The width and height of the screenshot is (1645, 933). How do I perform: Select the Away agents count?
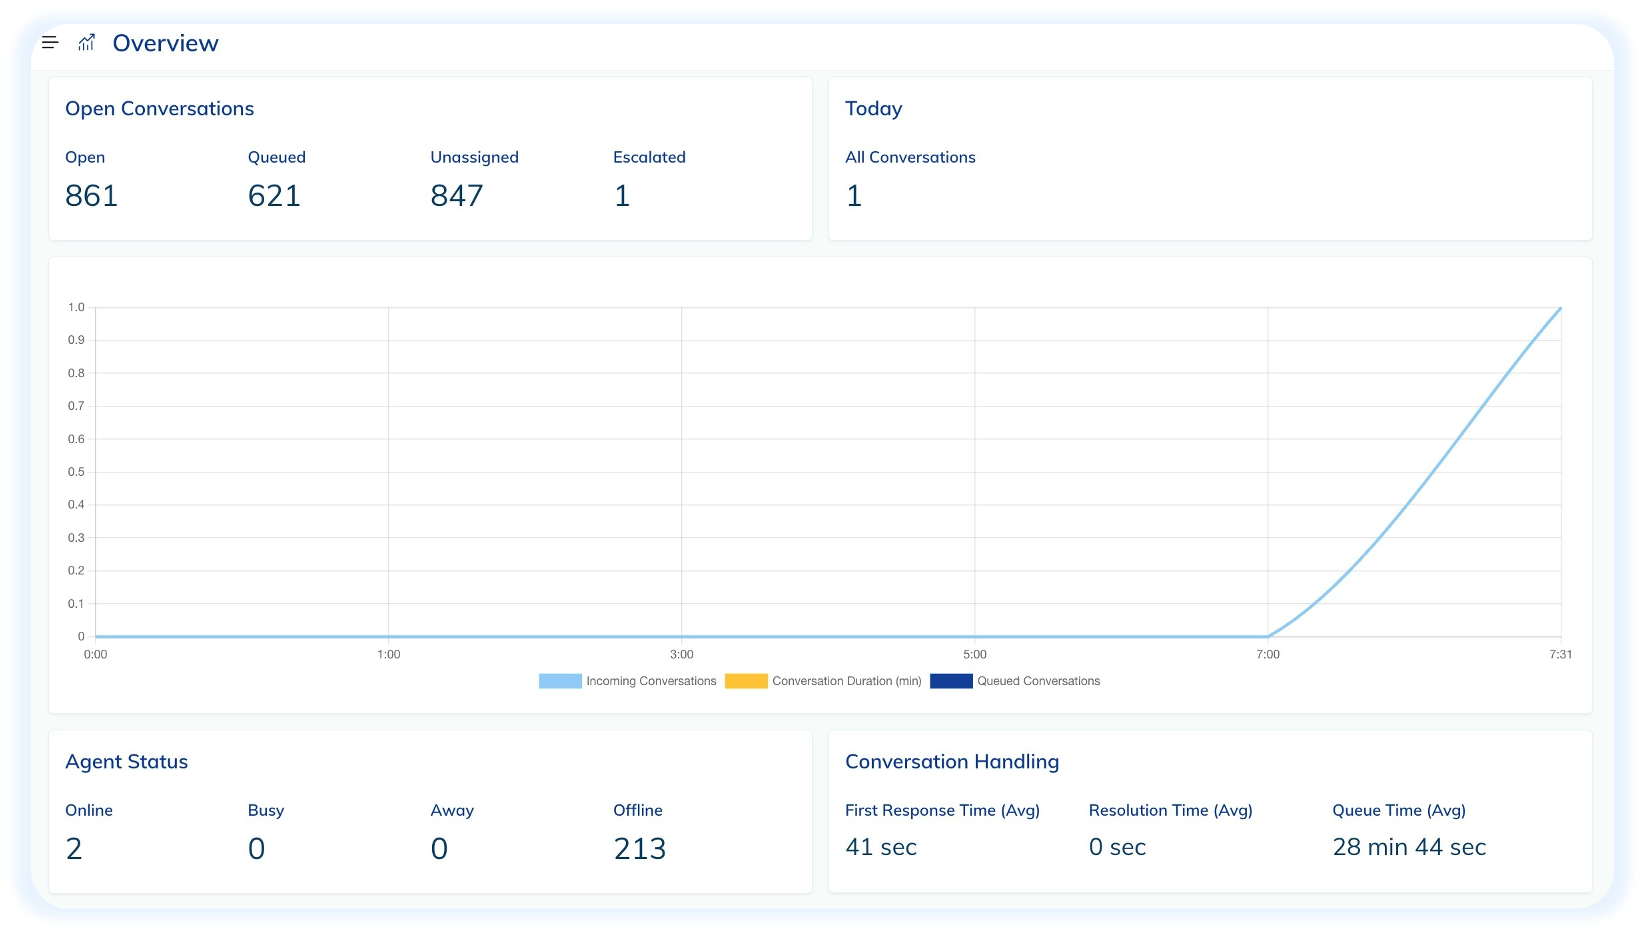(x=439, y=849)
